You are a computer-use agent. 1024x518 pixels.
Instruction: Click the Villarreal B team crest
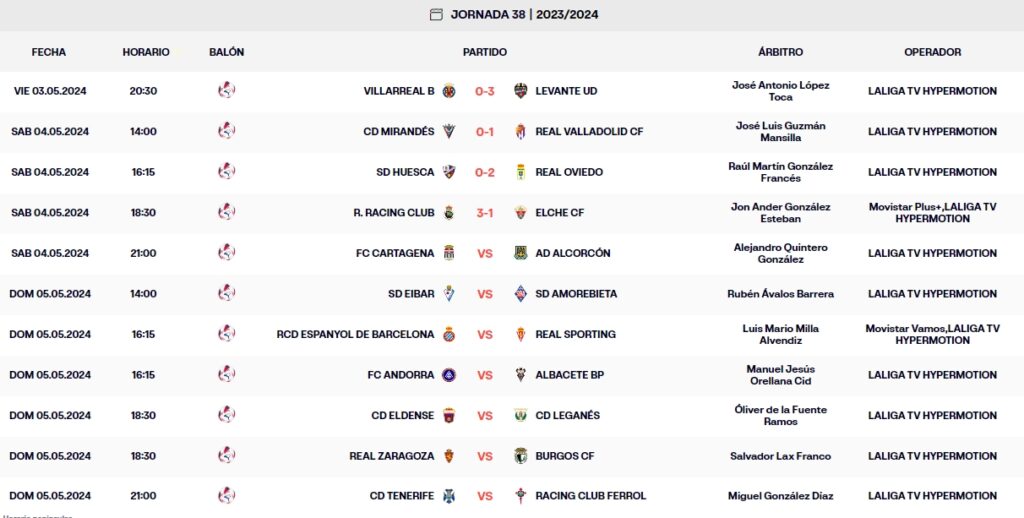(449, 91)
